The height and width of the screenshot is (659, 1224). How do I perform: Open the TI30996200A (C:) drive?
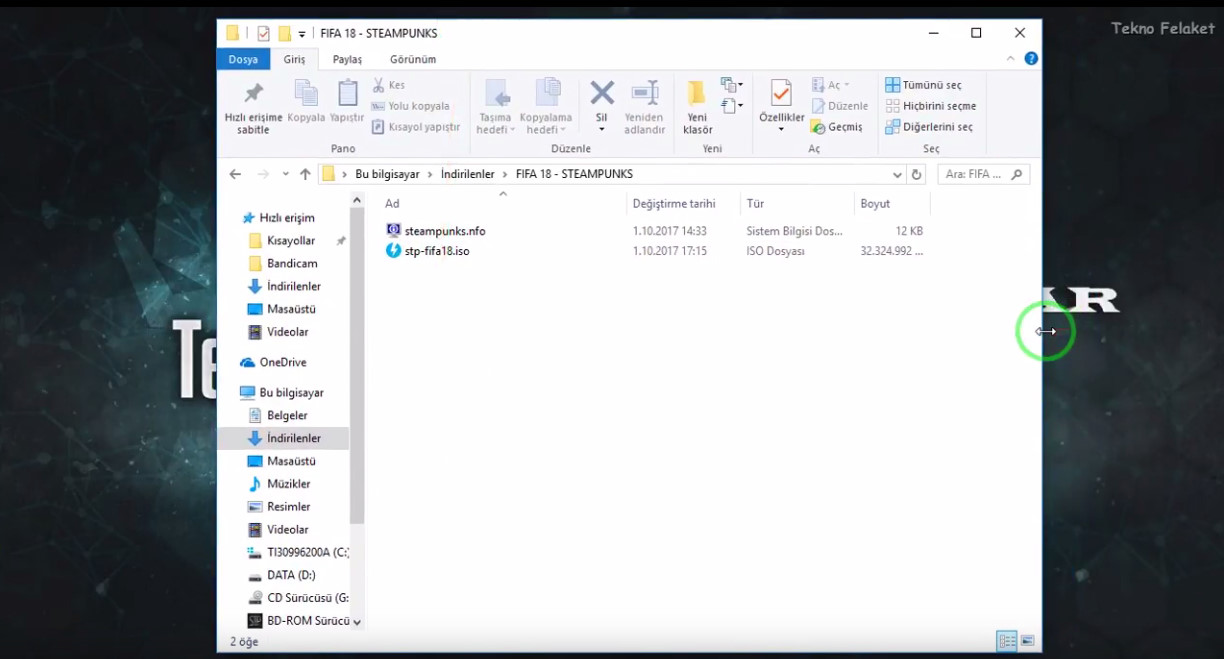[297, 552]
